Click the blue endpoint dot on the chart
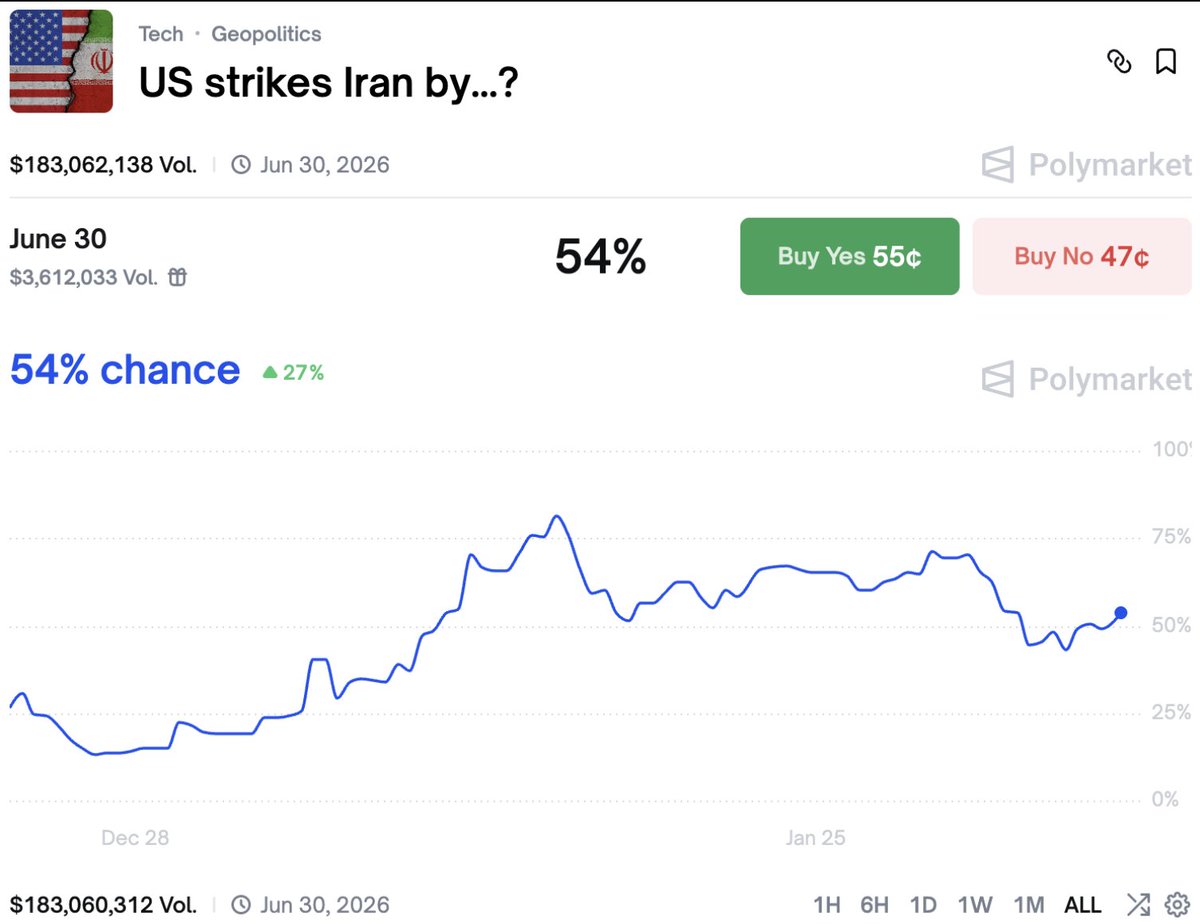This screenshot has width=1200, height=924. (1121, 613)
